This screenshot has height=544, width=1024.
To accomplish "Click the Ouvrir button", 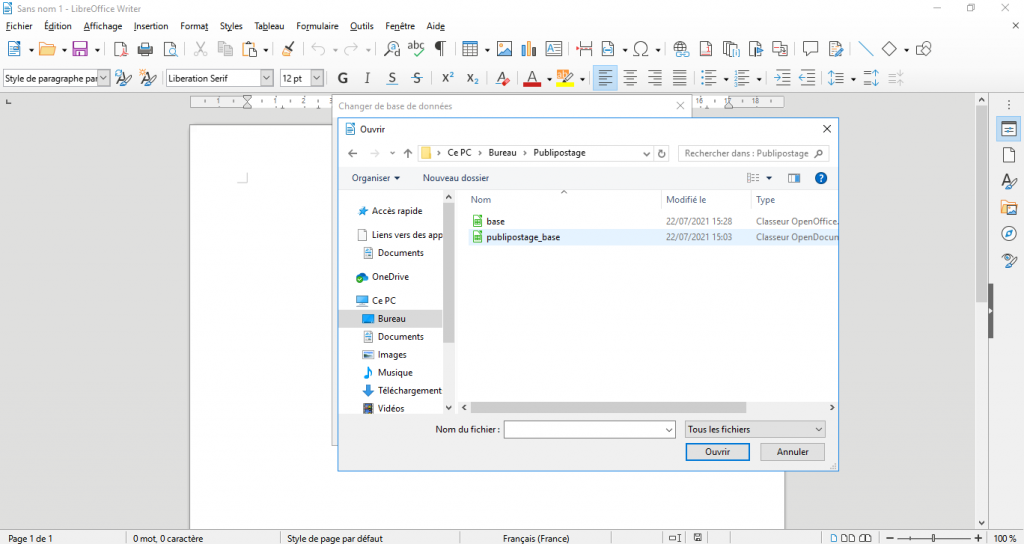I will 718,452.
